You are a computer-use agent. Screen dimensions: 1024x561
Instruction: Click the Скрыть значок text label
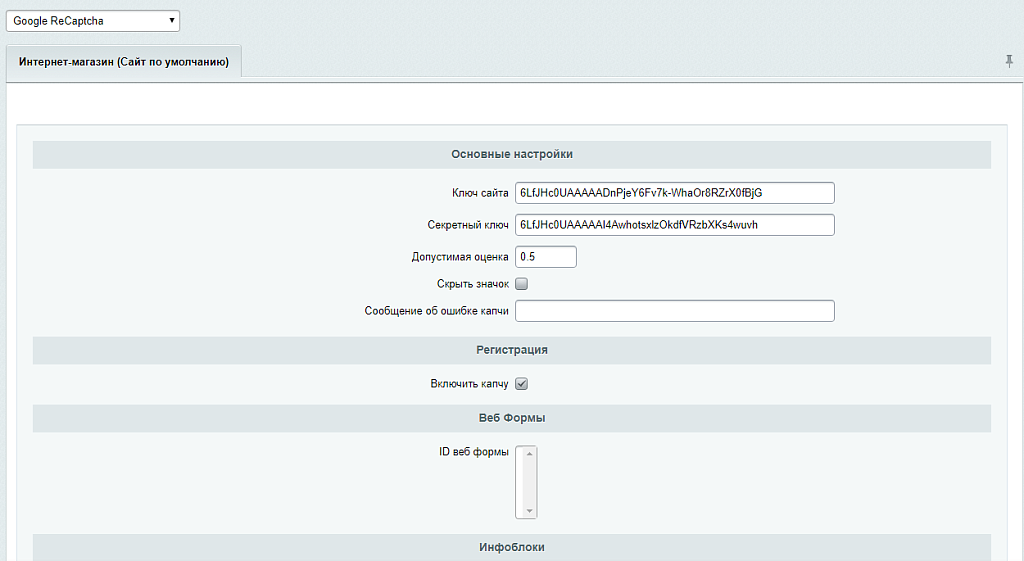click(x=472, y=284)
